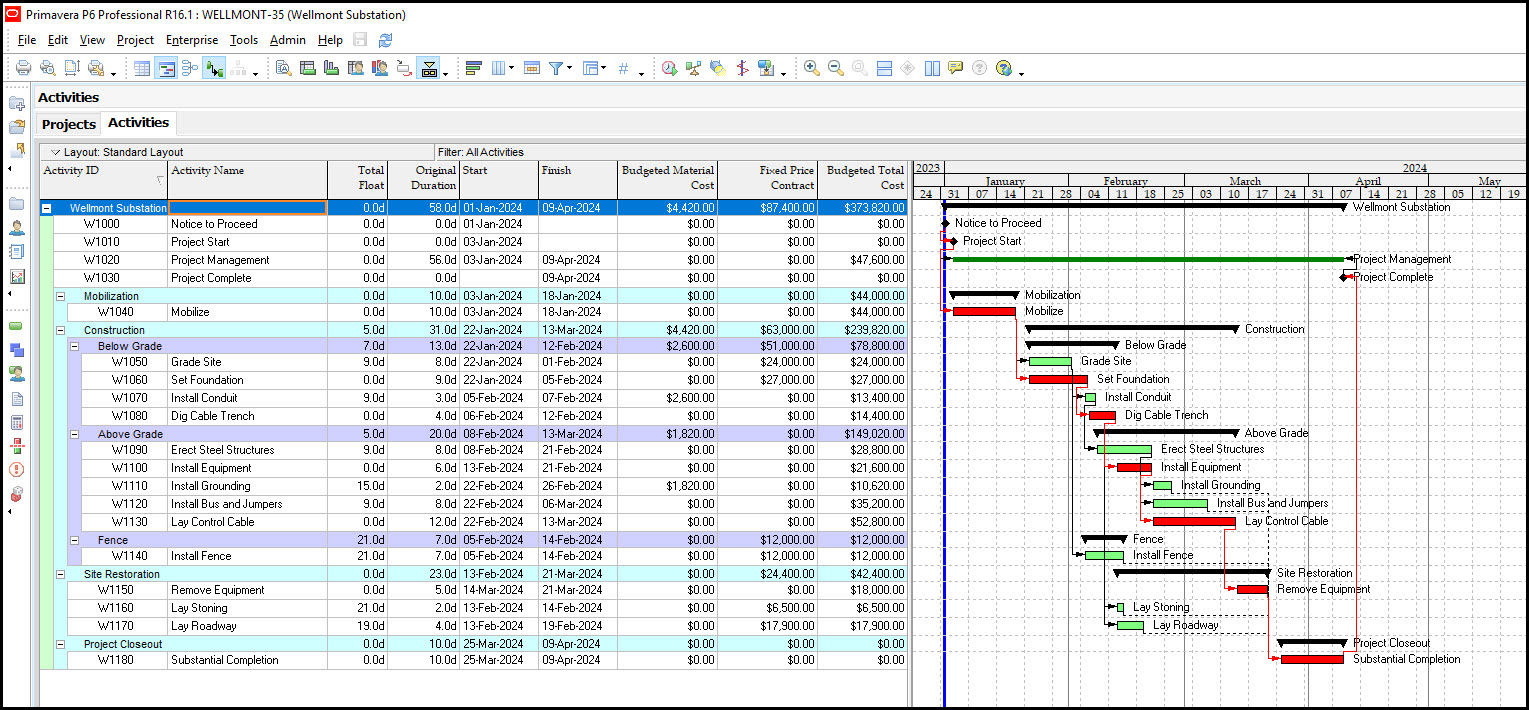Image resolution: width=1529 pixels, height=710 pixels.
Task: Collapse the Above Grade band
Action: tap(74, 434)
